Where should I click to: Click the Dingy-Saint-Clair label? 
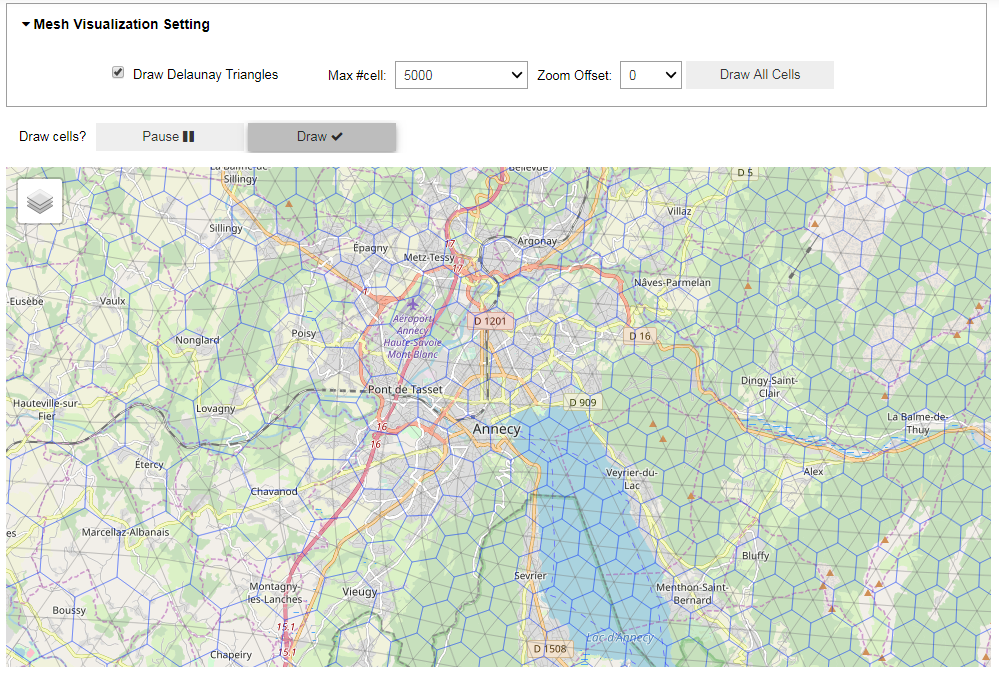click(769, 386)
